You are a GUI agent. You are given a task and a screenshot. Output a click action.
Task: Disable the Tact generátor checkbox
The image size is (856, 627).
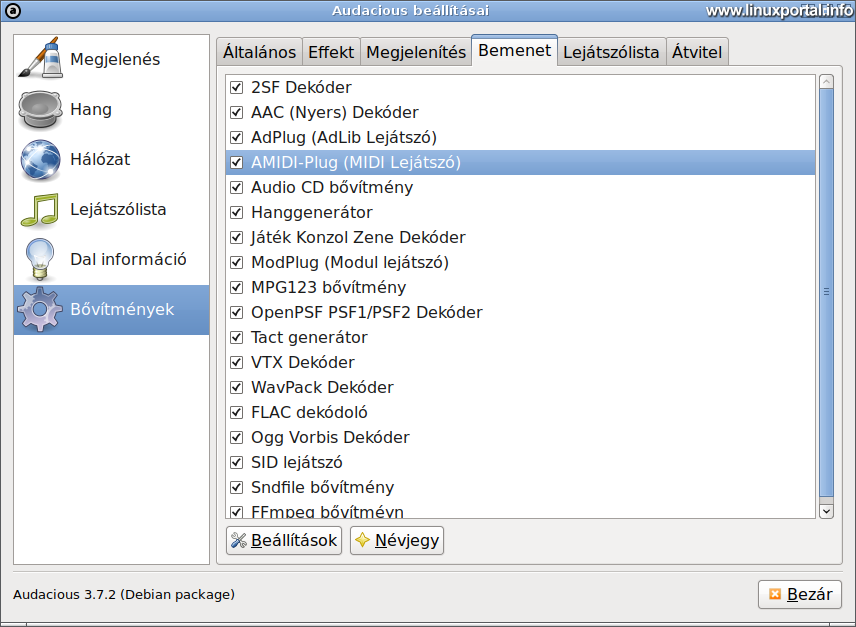pyautogui.click(x=236, y=337)
